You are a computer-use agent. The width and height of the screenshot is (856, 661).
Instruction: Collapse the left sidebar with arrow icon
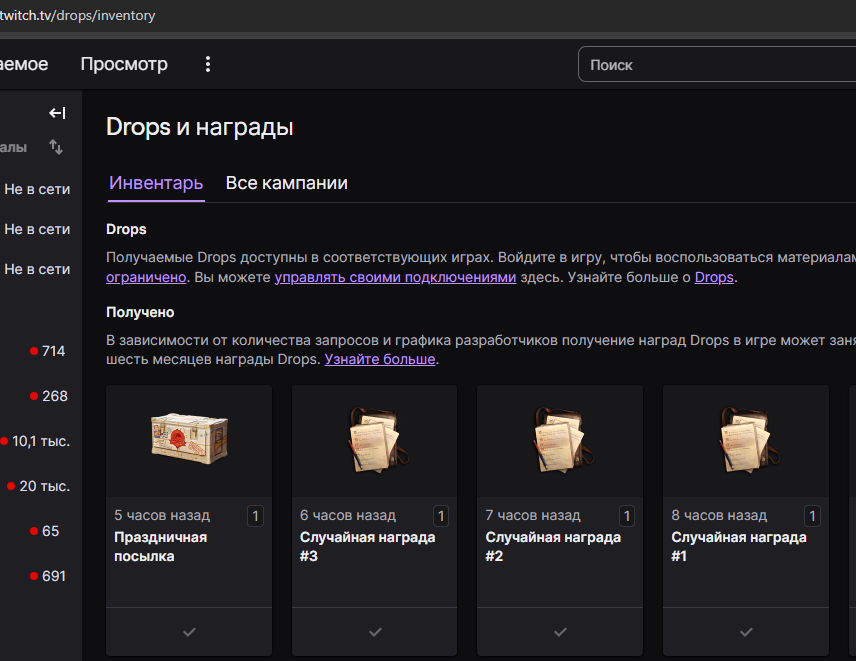pos(57,113)
